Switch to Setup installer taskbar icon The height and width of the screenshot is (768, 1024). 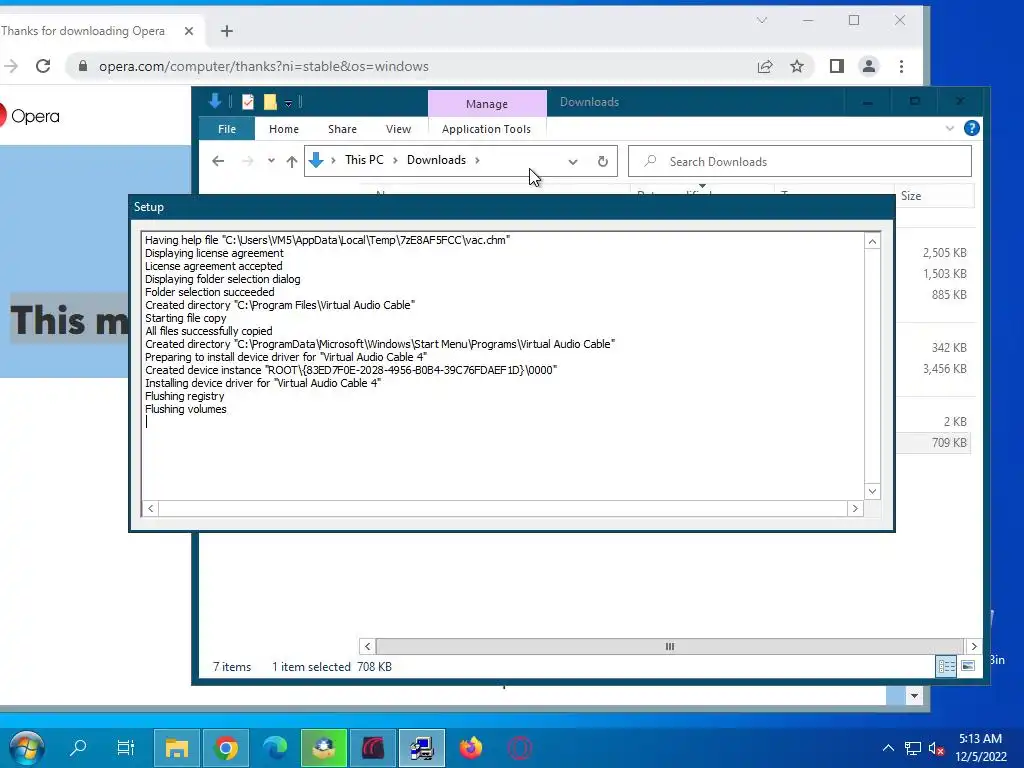coord(422,748)
